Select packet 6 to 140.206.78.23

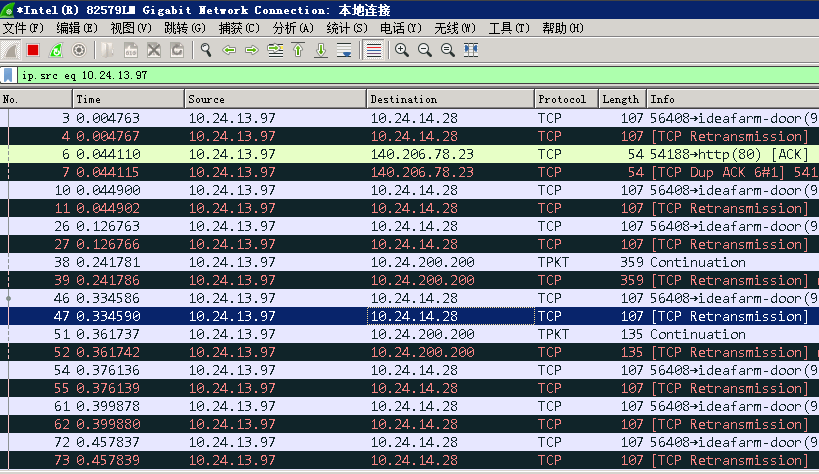[x=410, y=154]
